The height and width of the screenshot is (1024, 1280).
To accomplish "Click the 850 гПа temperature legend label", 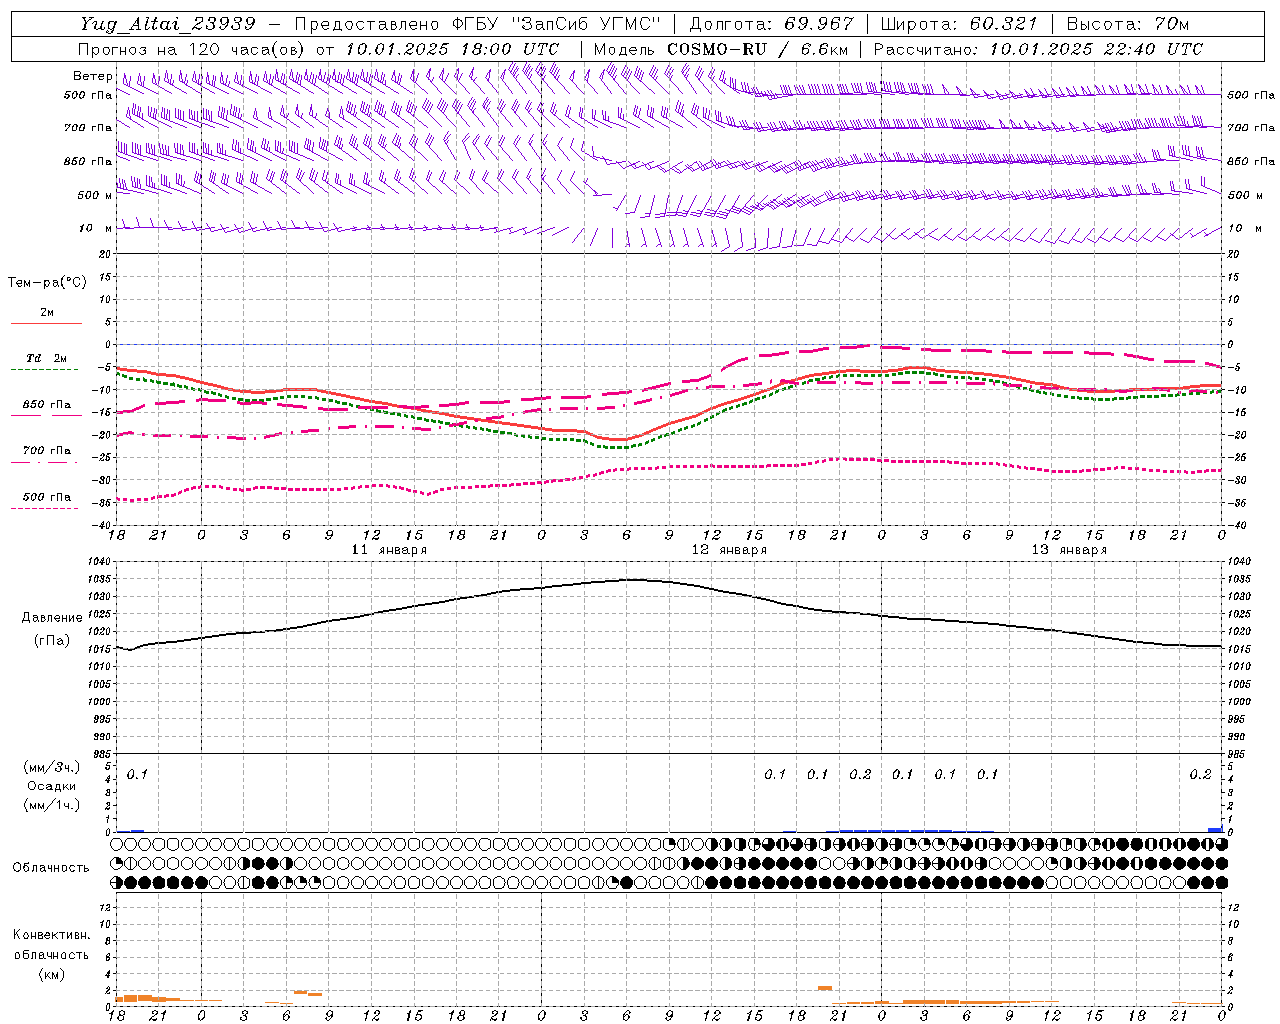I will click(47, 405).
